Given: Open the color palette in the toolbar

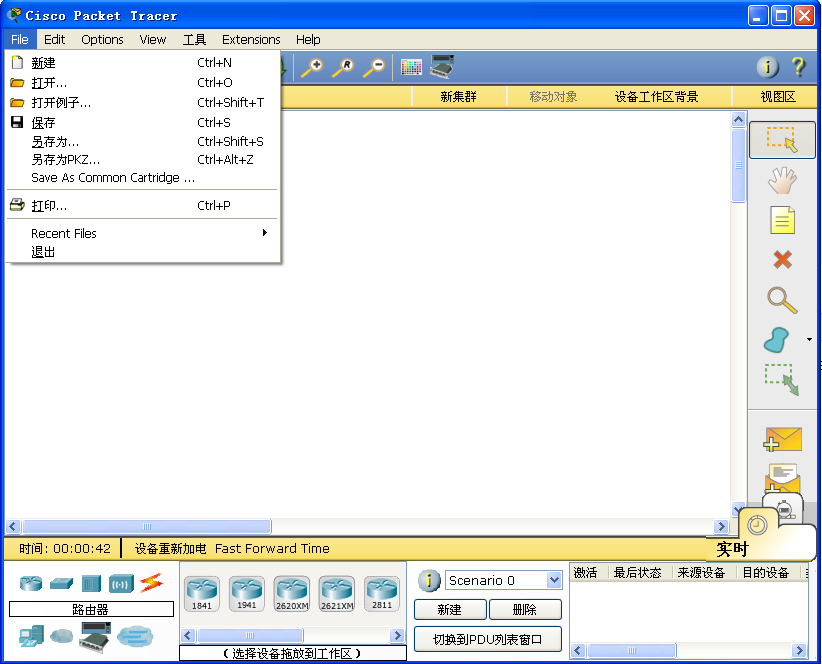Looking at the screenshot, I should point(411,67).
